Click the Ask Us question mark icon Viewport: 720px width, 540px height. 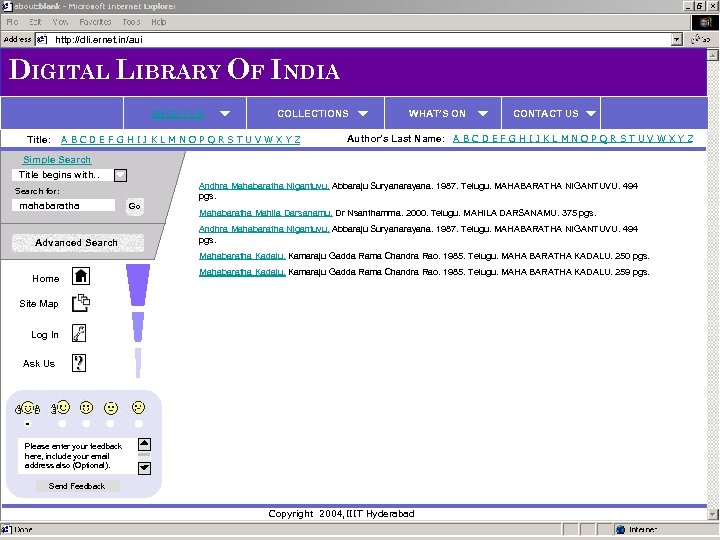[79, 363]
